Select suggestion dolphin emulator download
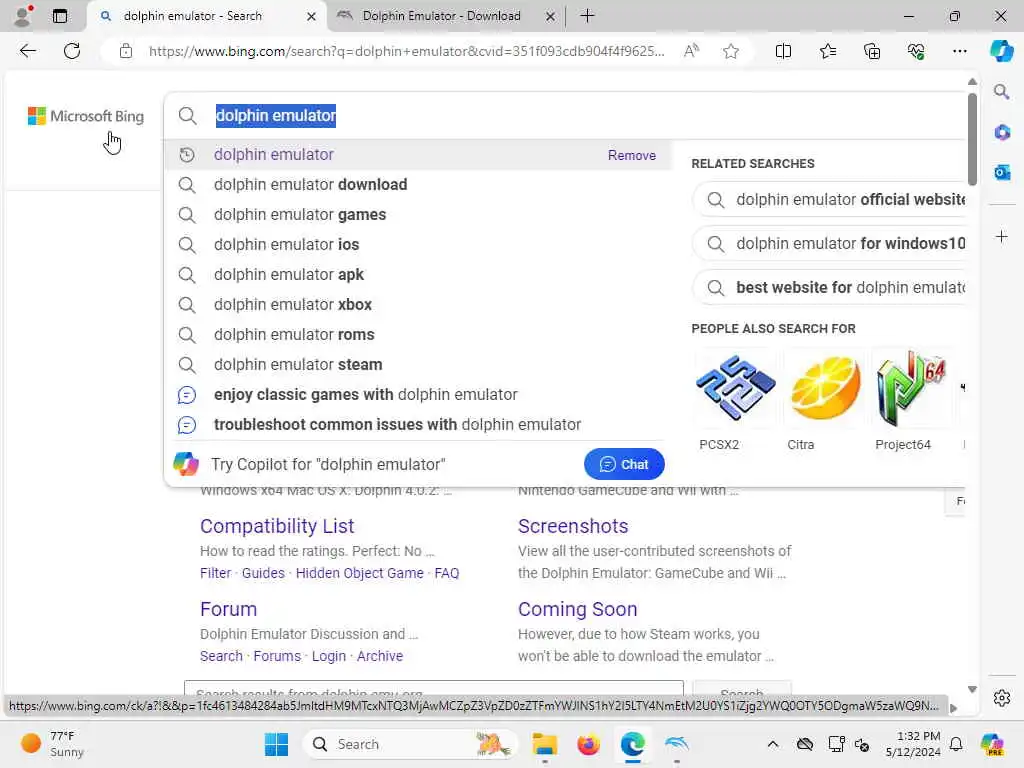This screenshot has height=768, width=1024. pyautogui.click(x=418, y=185)
